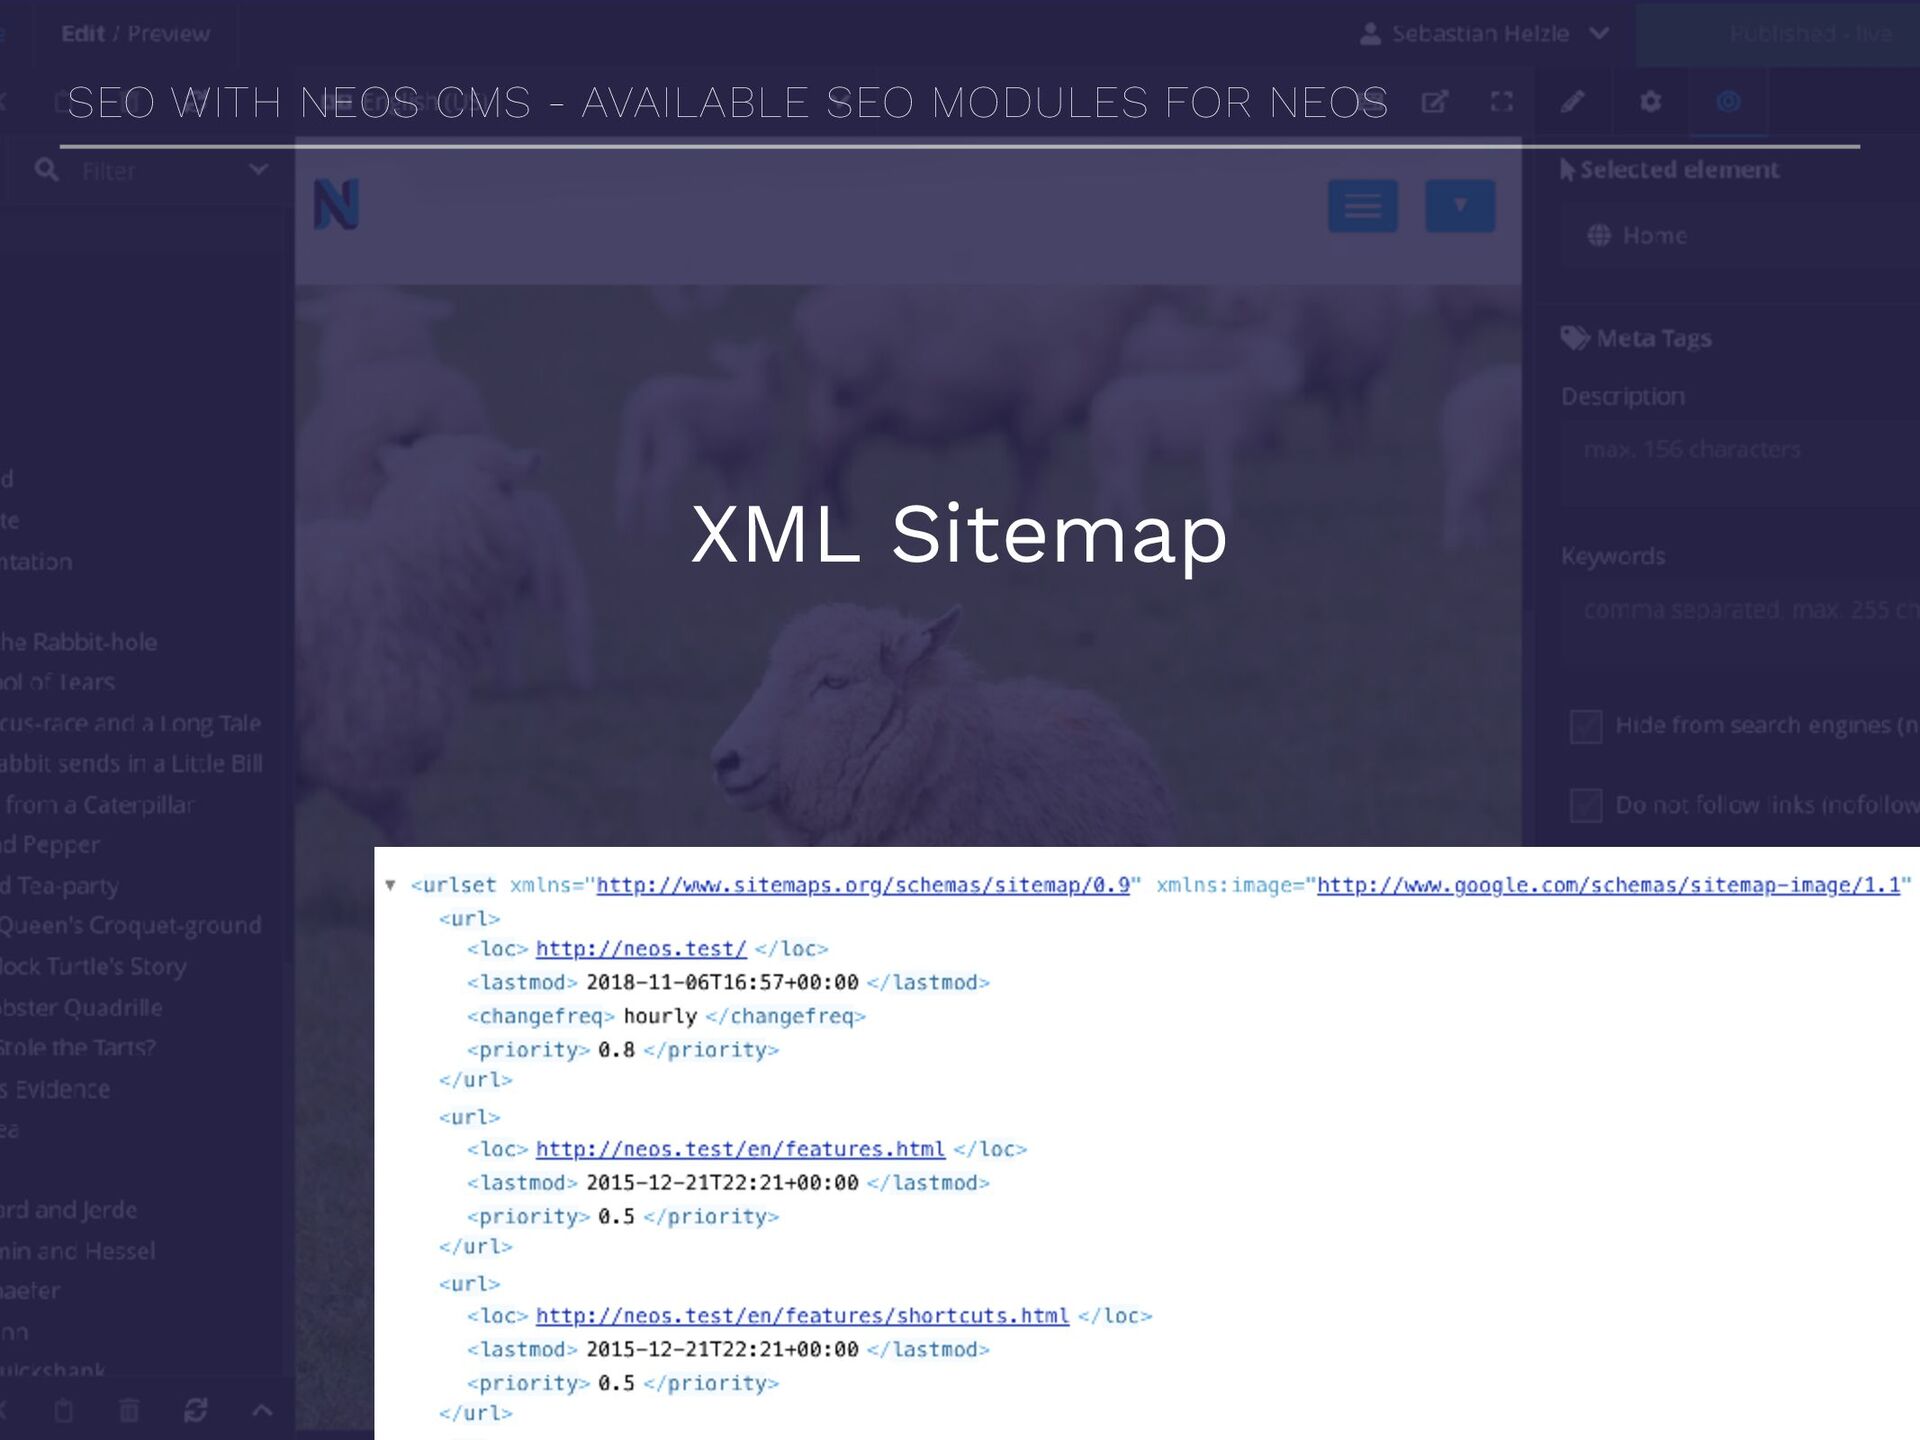
Task: Expand the blue dropdown arrow button
Action: 1460,206
